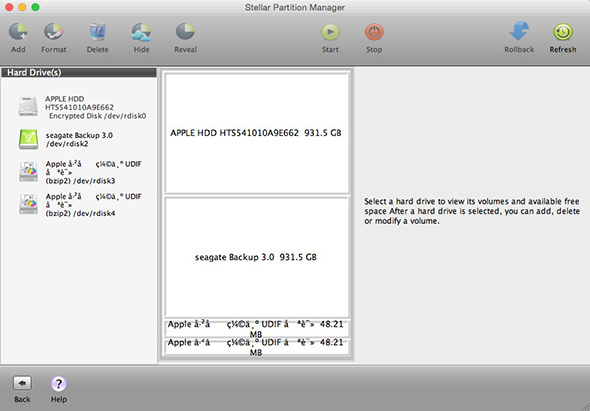The image size is (590, 411).
Task: Click the Hard Drive(s) panel header
Action: [x=79, y=72]
